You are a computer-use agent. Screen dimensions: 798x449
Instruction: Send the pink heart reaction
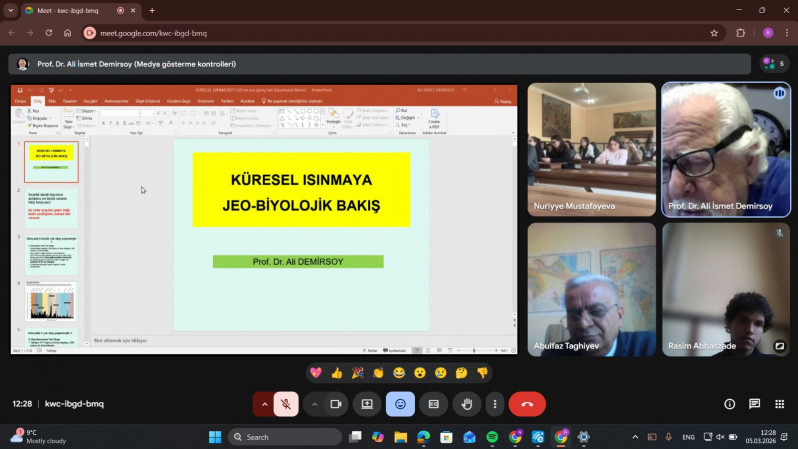[316, 373]
